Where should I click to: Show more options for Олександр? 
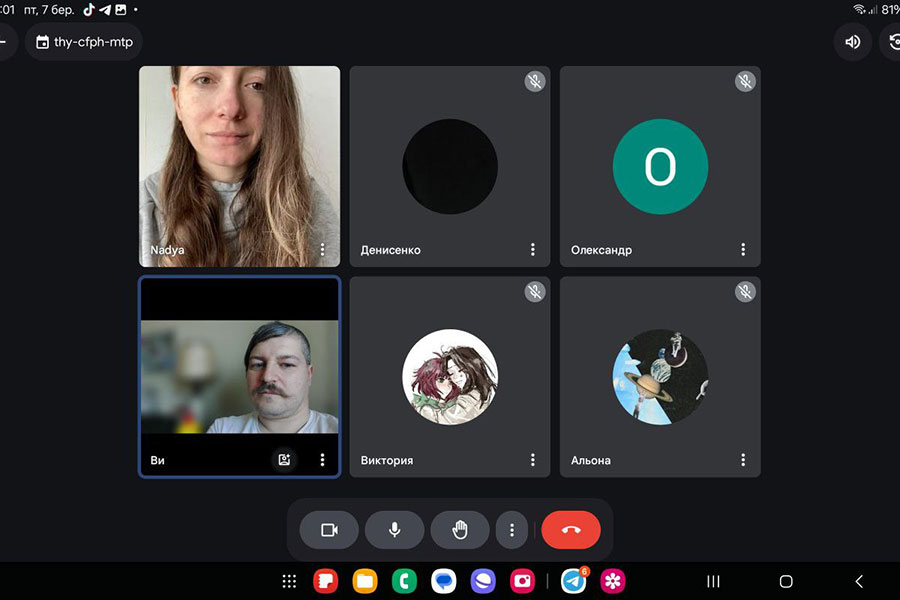coord(743,249)
